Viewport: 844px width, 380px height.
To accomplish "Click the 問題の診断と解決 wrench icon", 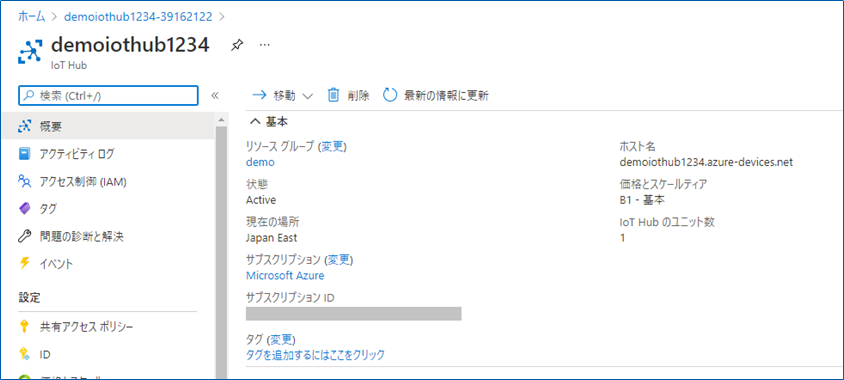I will [x=25, y=236].
